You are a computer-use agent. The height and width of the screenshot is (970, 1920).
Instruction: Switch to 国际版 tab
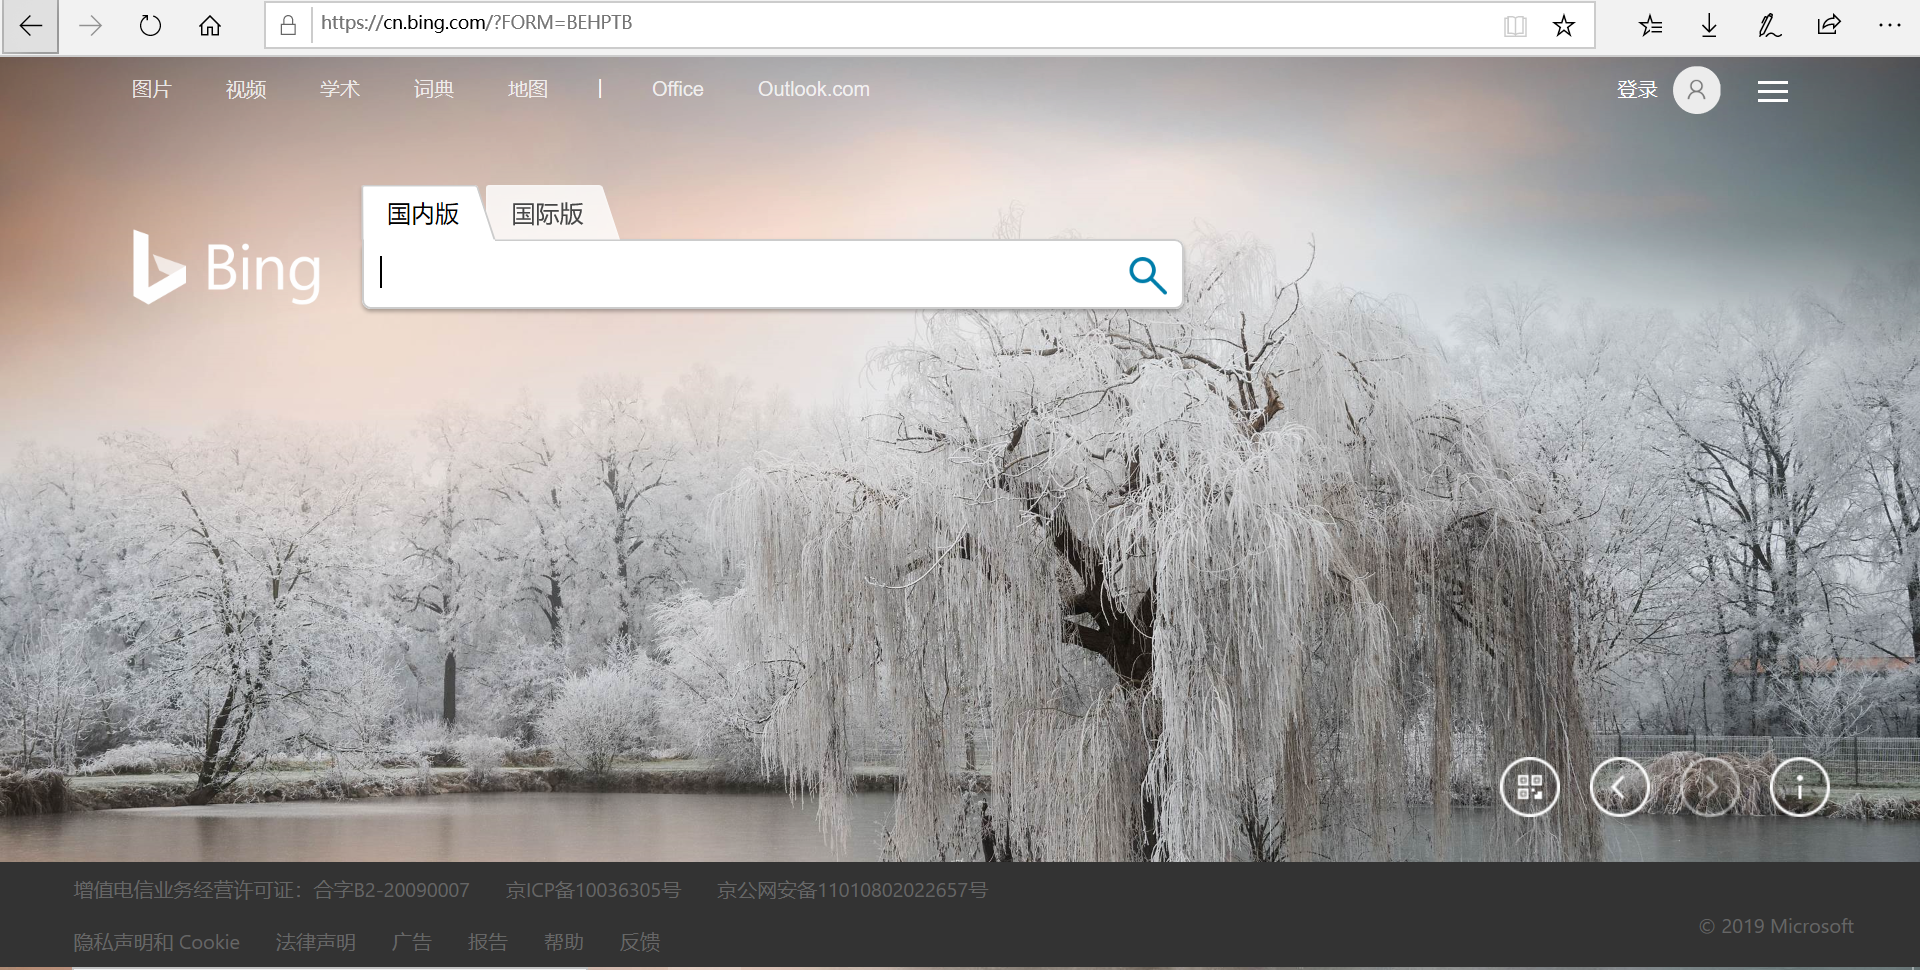pyautogui.click(x=548, y=213)
